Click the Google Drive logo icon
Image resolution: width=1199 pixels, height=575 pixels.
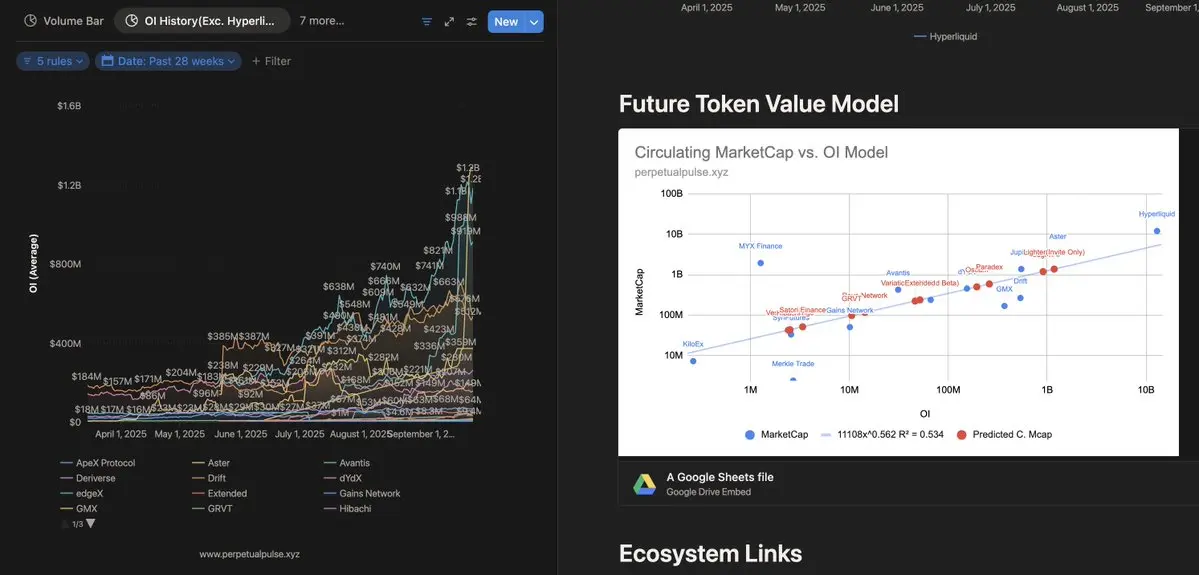click(644, 484)
